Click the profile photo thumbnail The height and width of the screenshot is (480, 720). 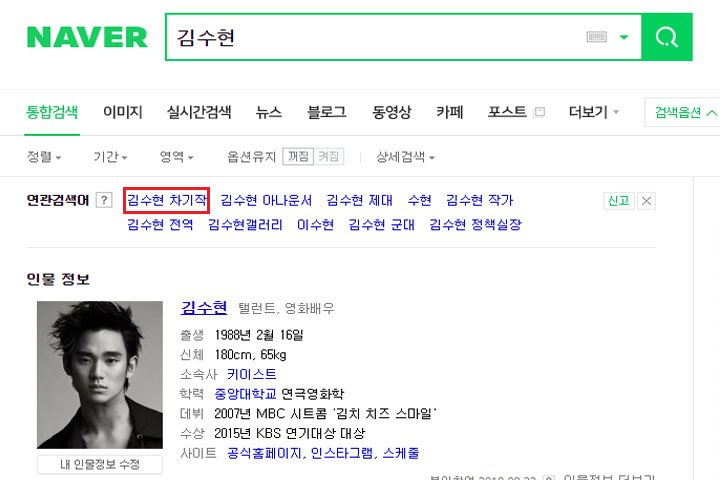coord(100,375)
